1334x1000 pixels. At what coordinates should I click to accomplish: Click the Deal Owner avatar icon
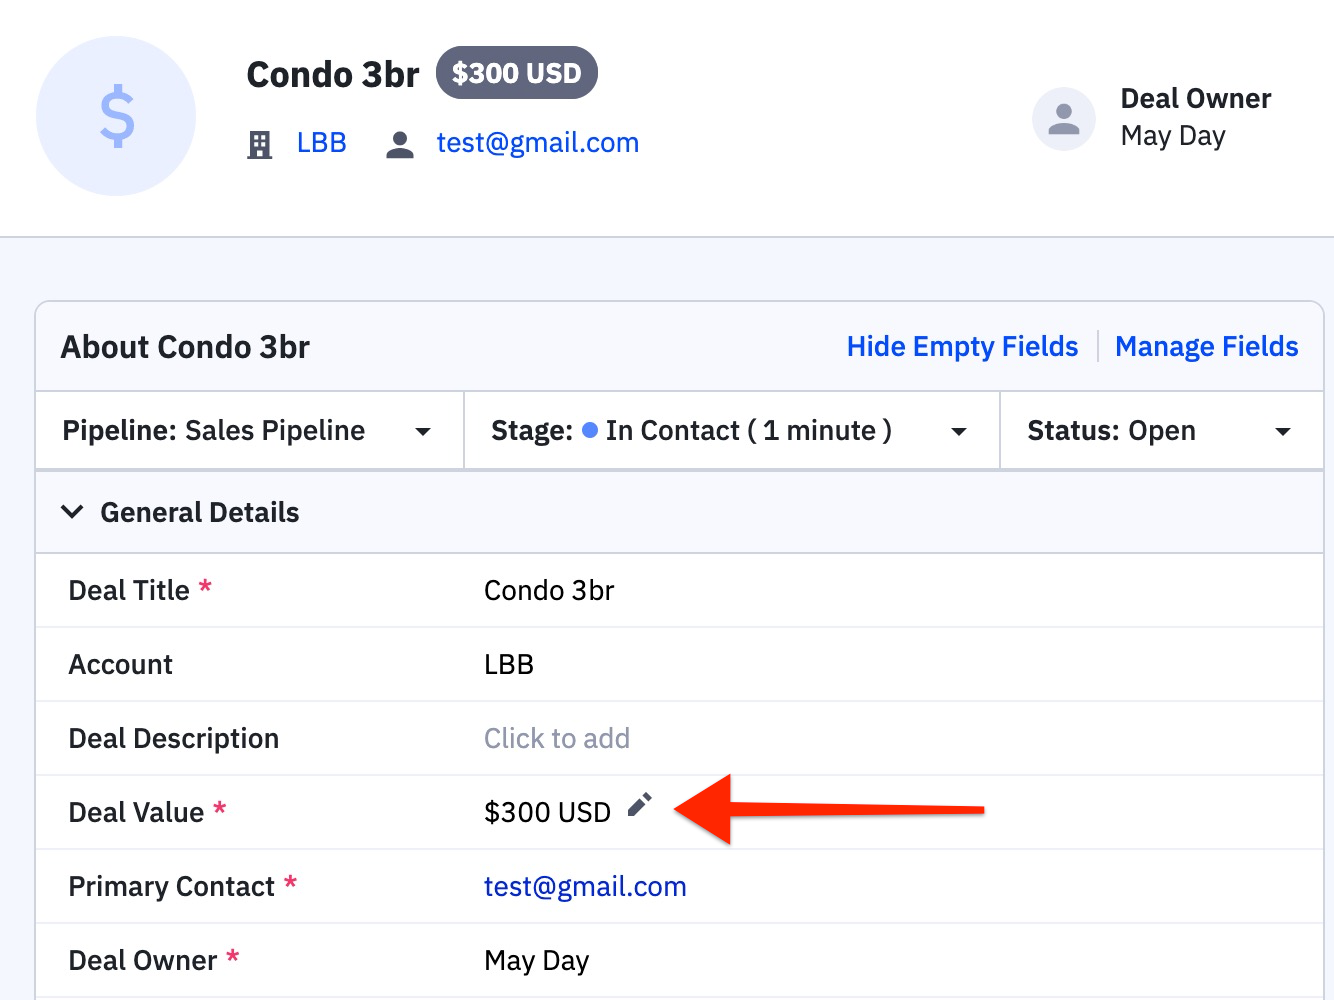click(1064, 119)
